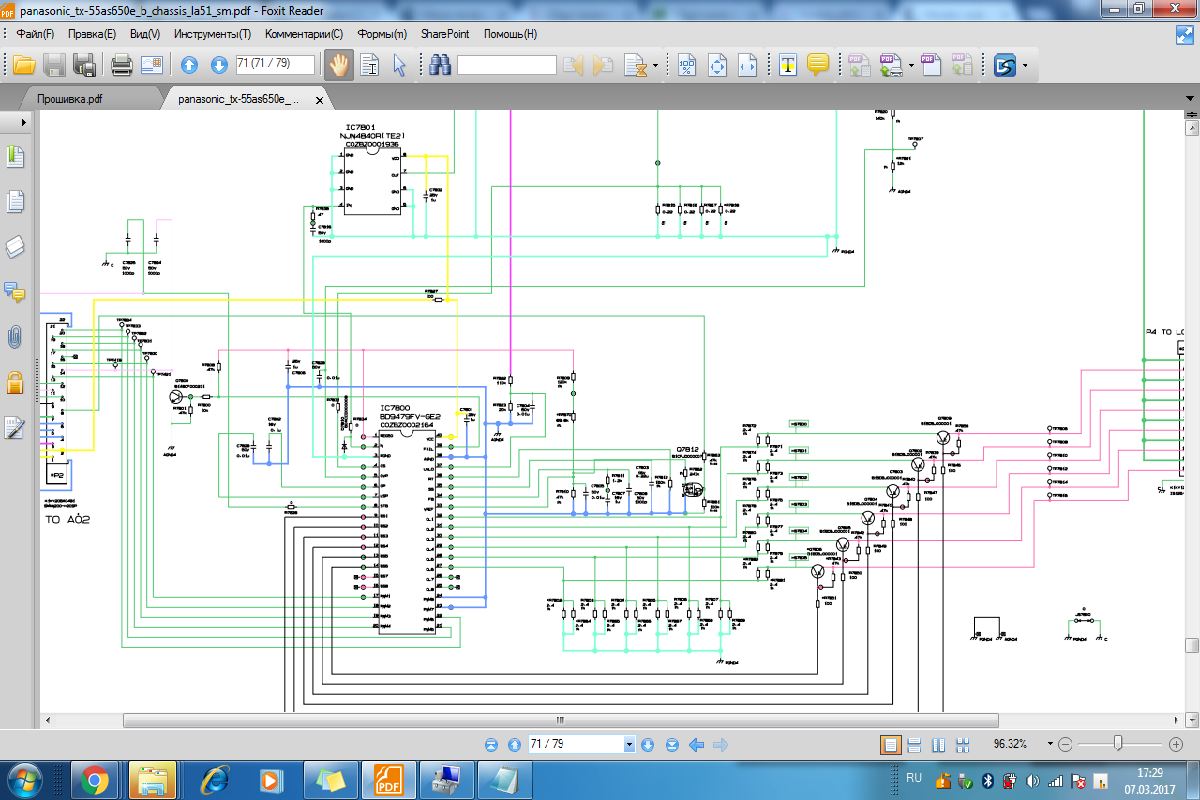This screenshot has width=1200, height=800.
Task: Switch to the Прошивка.pdf tab
Action: click(70, 99)
